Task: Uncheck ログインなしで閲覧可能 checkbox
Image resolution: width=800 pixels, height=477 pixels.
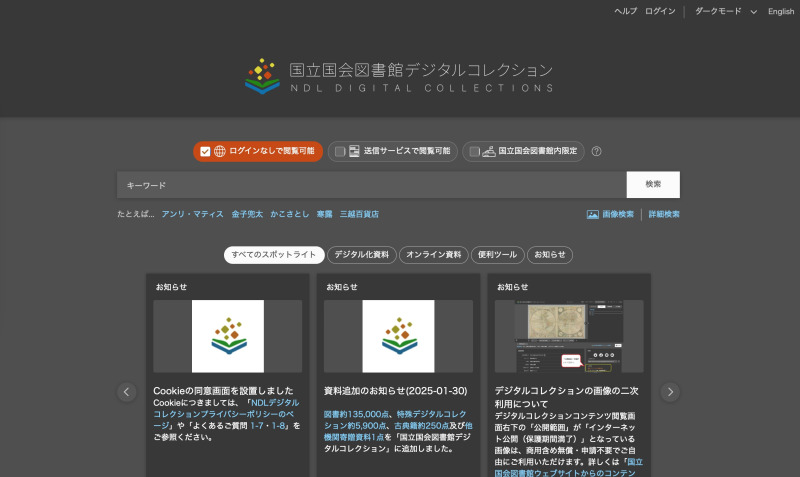Action: click(x=205, y=152)
